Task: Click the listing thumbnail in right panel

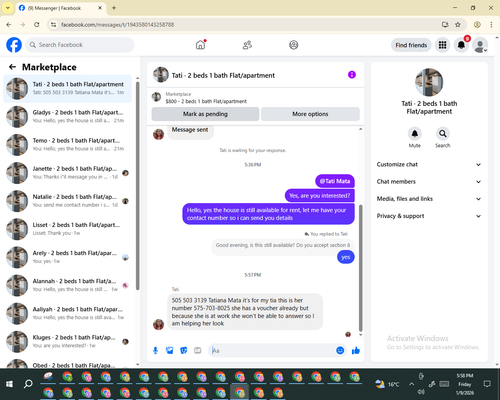Action: click(x=429, y=82)
